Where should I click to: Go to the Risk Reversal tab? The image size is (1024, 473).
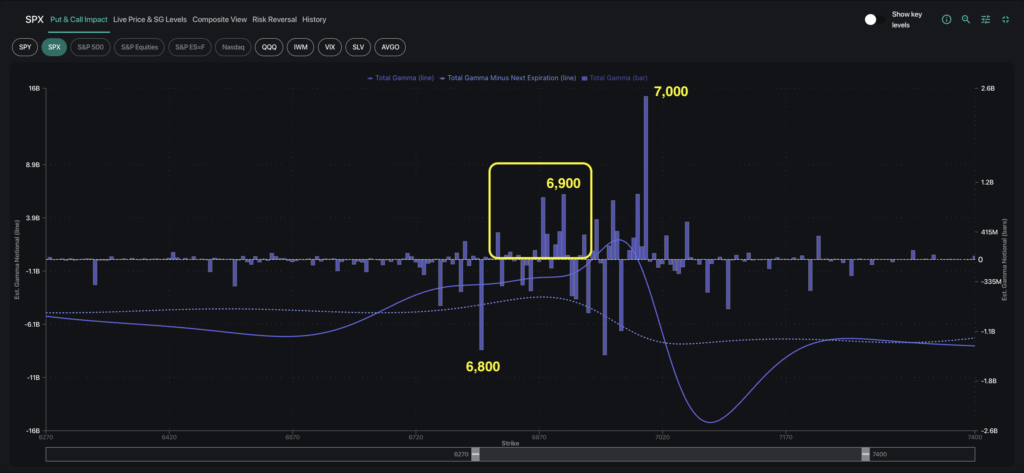coord(274,19)
